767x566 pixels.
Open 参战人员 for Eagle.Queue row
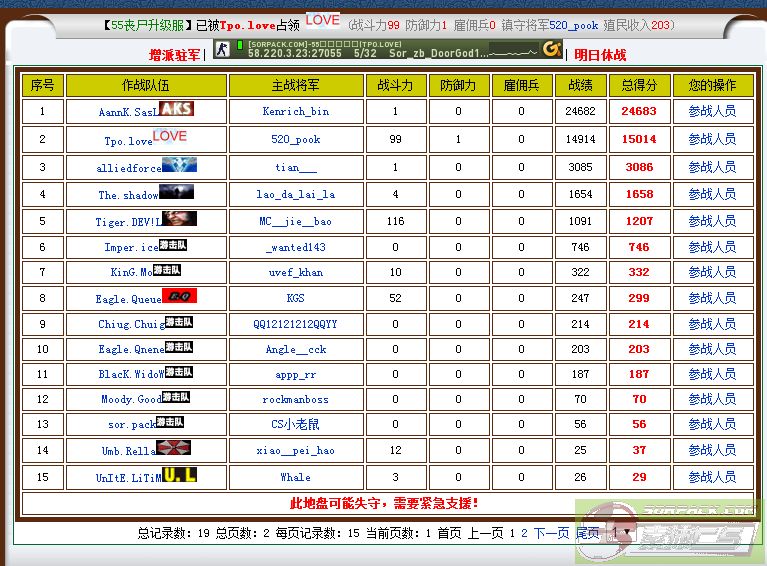712,298
